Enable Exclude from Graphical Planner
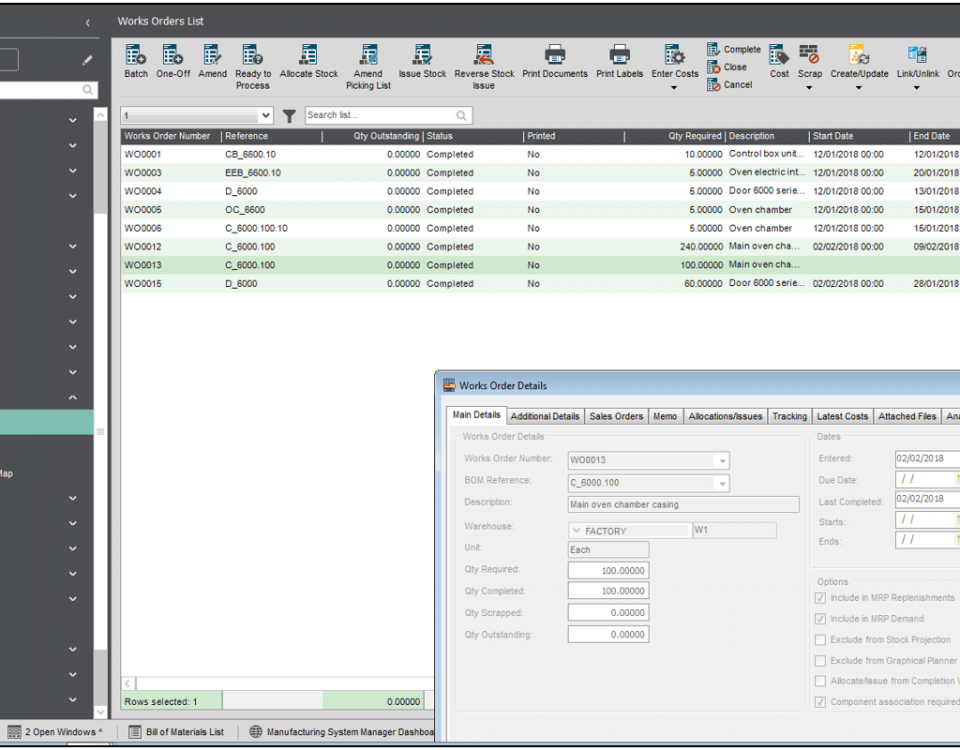This screenshot has height=750, width=960. point(820,661)
